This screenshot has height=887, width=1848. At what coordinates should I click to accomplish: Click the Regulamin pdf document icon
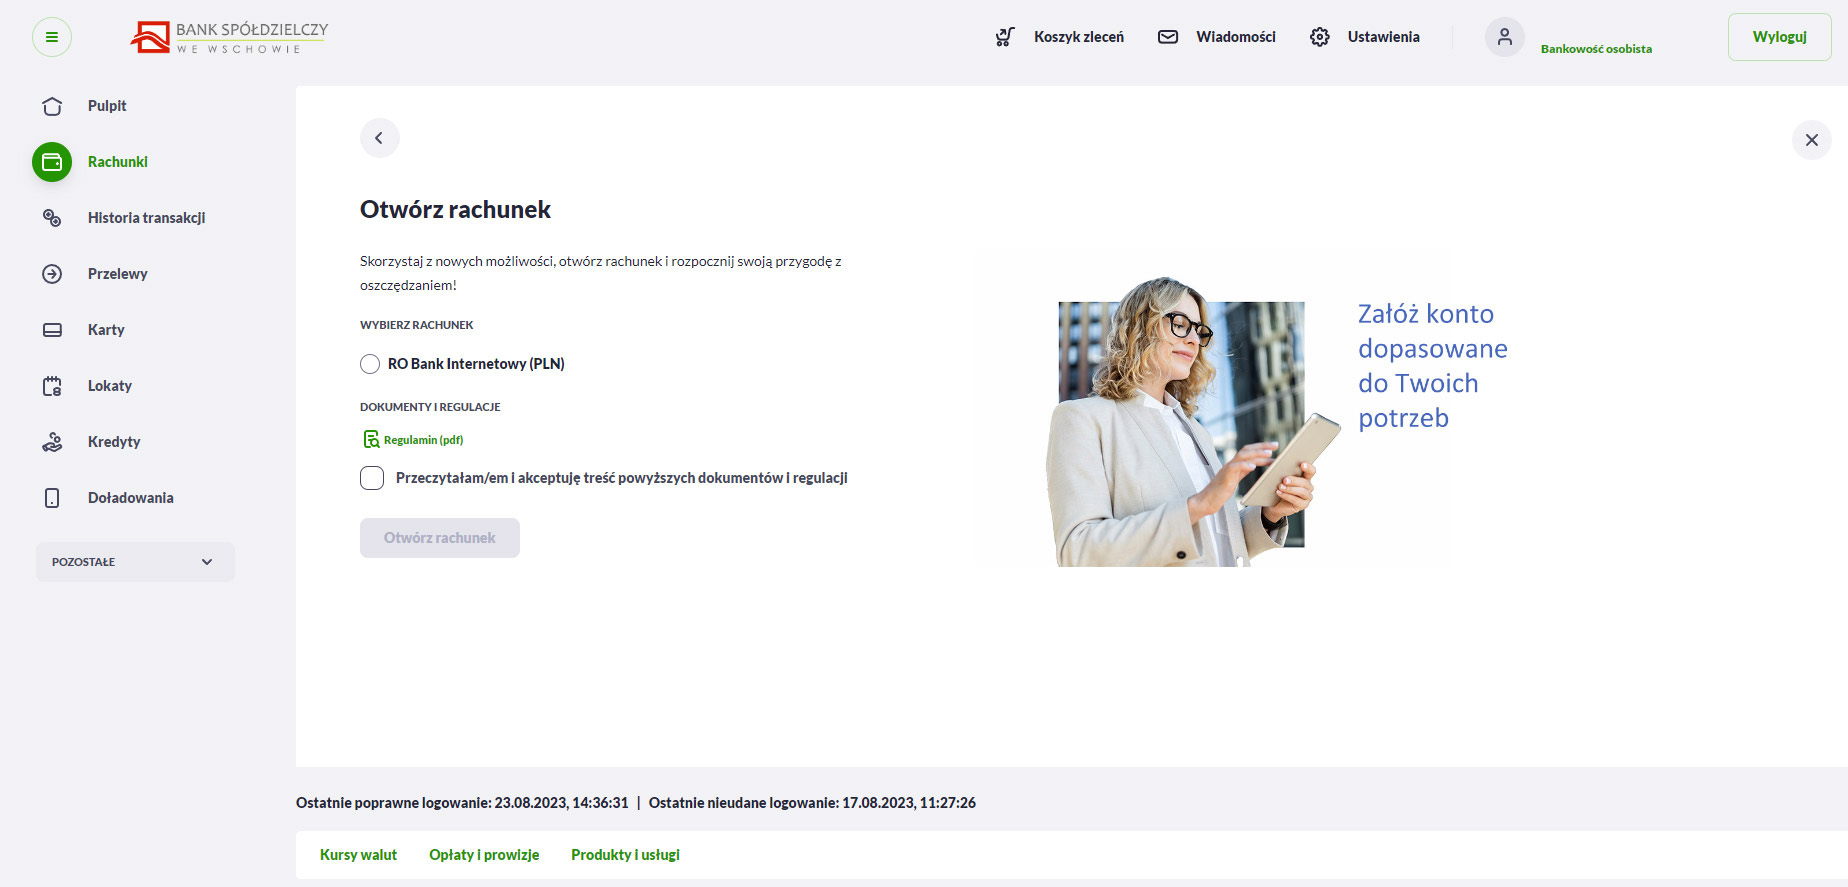tap(371, 439)
